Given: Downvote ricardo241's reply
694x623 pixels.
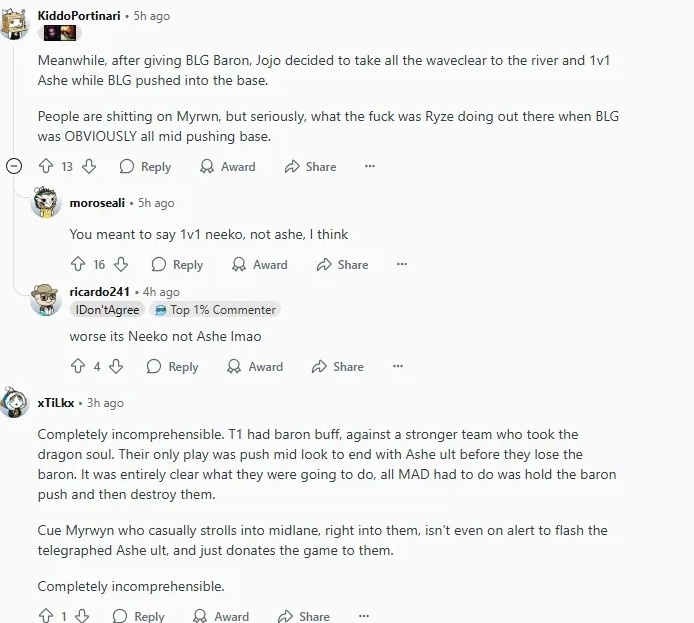Looking at the screenshot, I should [x=116, y=366].
